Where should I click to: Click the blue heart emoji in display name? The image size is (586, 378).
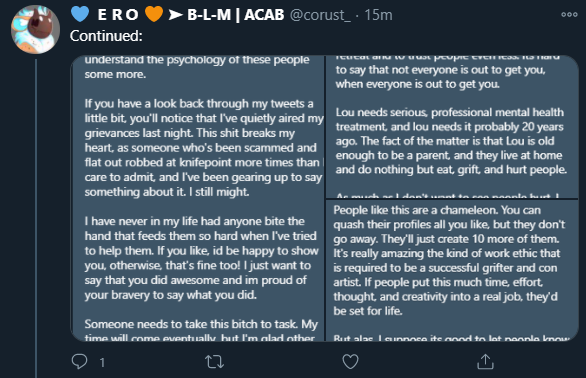coord(80,14)
